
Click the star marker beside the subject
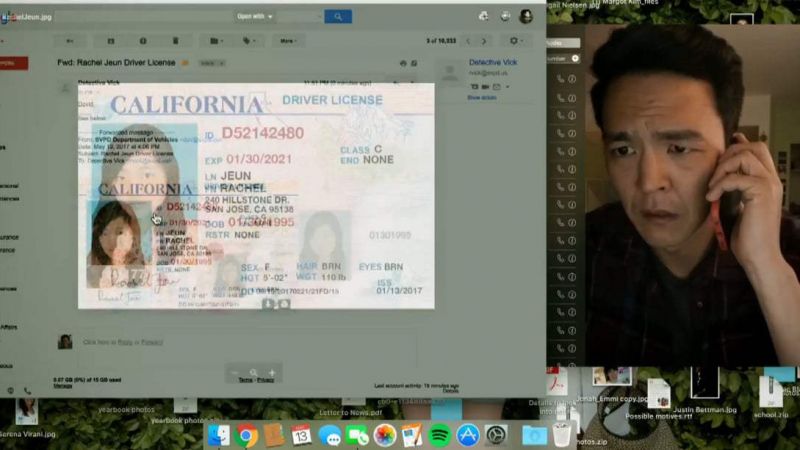pyautogui.click(x=186, y=63)
